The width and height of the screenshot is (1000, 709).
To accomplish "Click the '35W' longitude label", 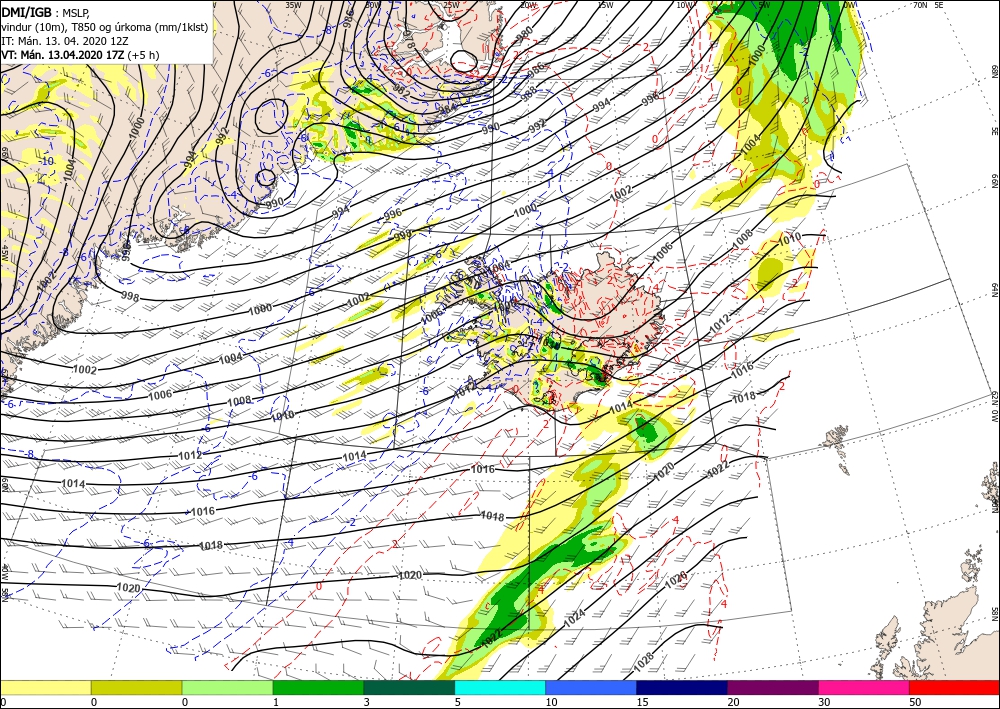I will 293,5.
